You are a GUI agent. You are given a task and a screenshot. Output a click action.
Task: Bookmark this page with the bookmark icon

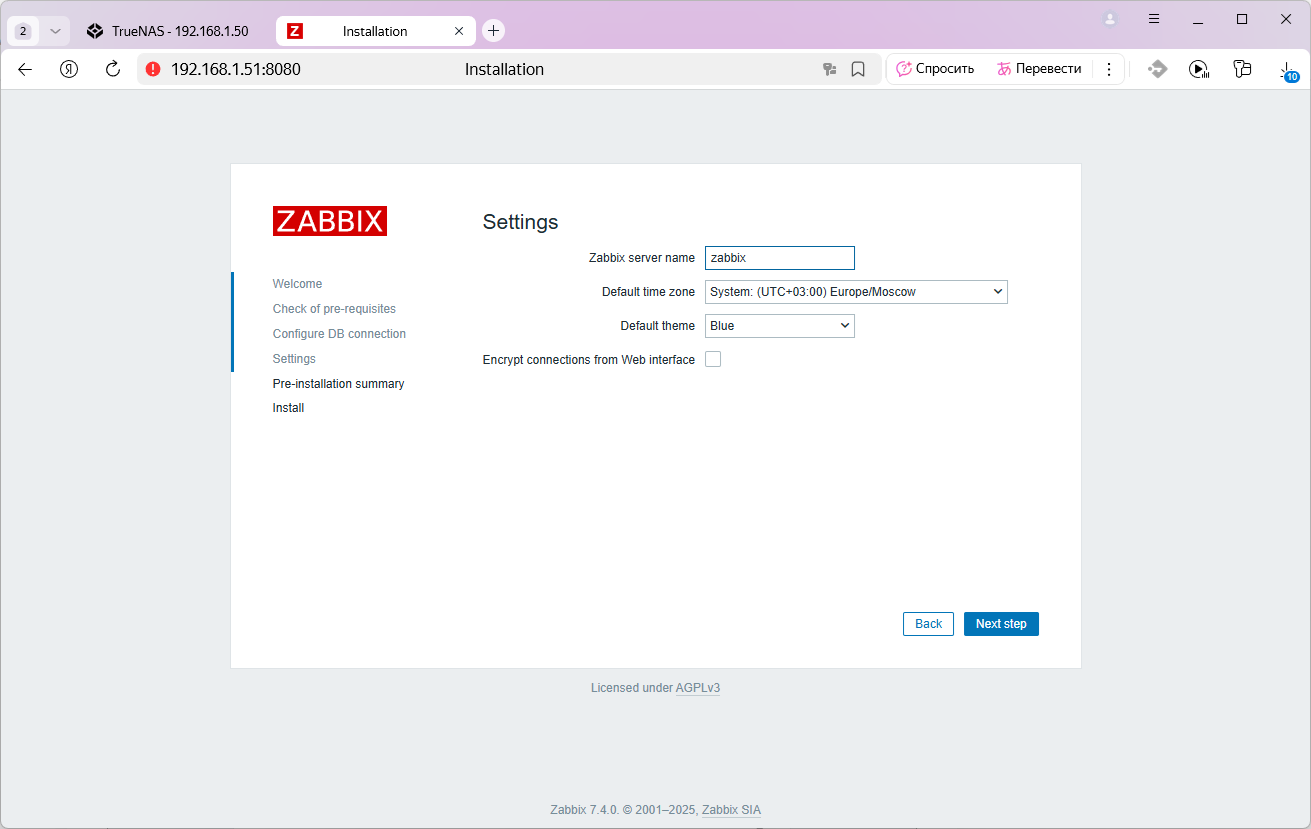point(858,69)
